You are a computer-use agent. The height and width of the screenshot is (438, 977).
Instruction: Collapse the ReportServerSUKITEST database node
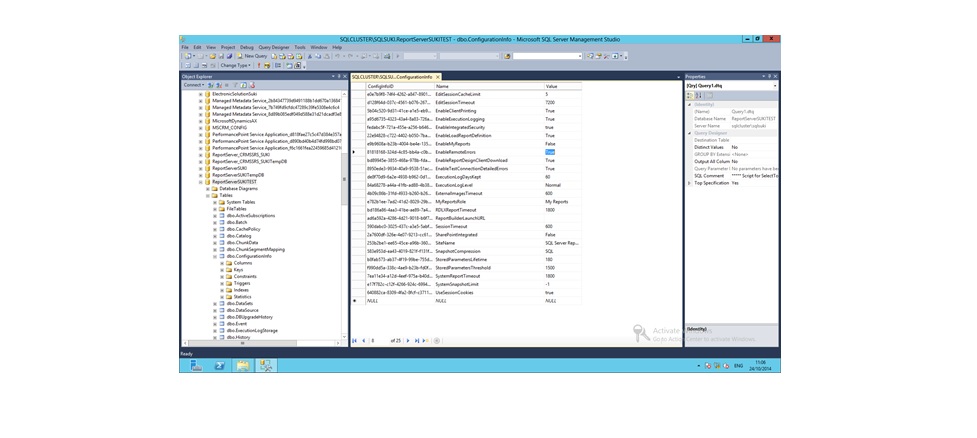coord(201,181)
